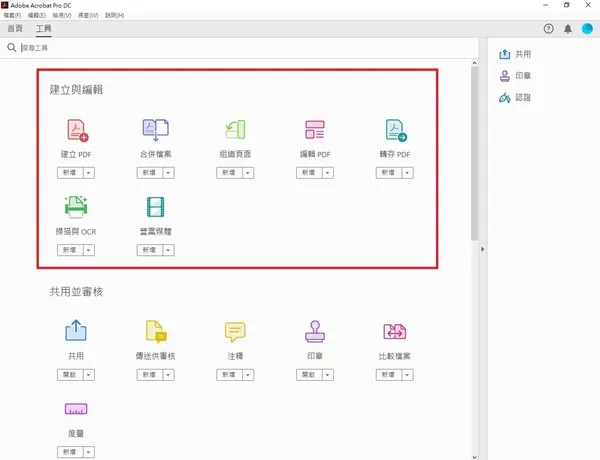Click 新增 button under 度量
600x460 pixels.
70,452
